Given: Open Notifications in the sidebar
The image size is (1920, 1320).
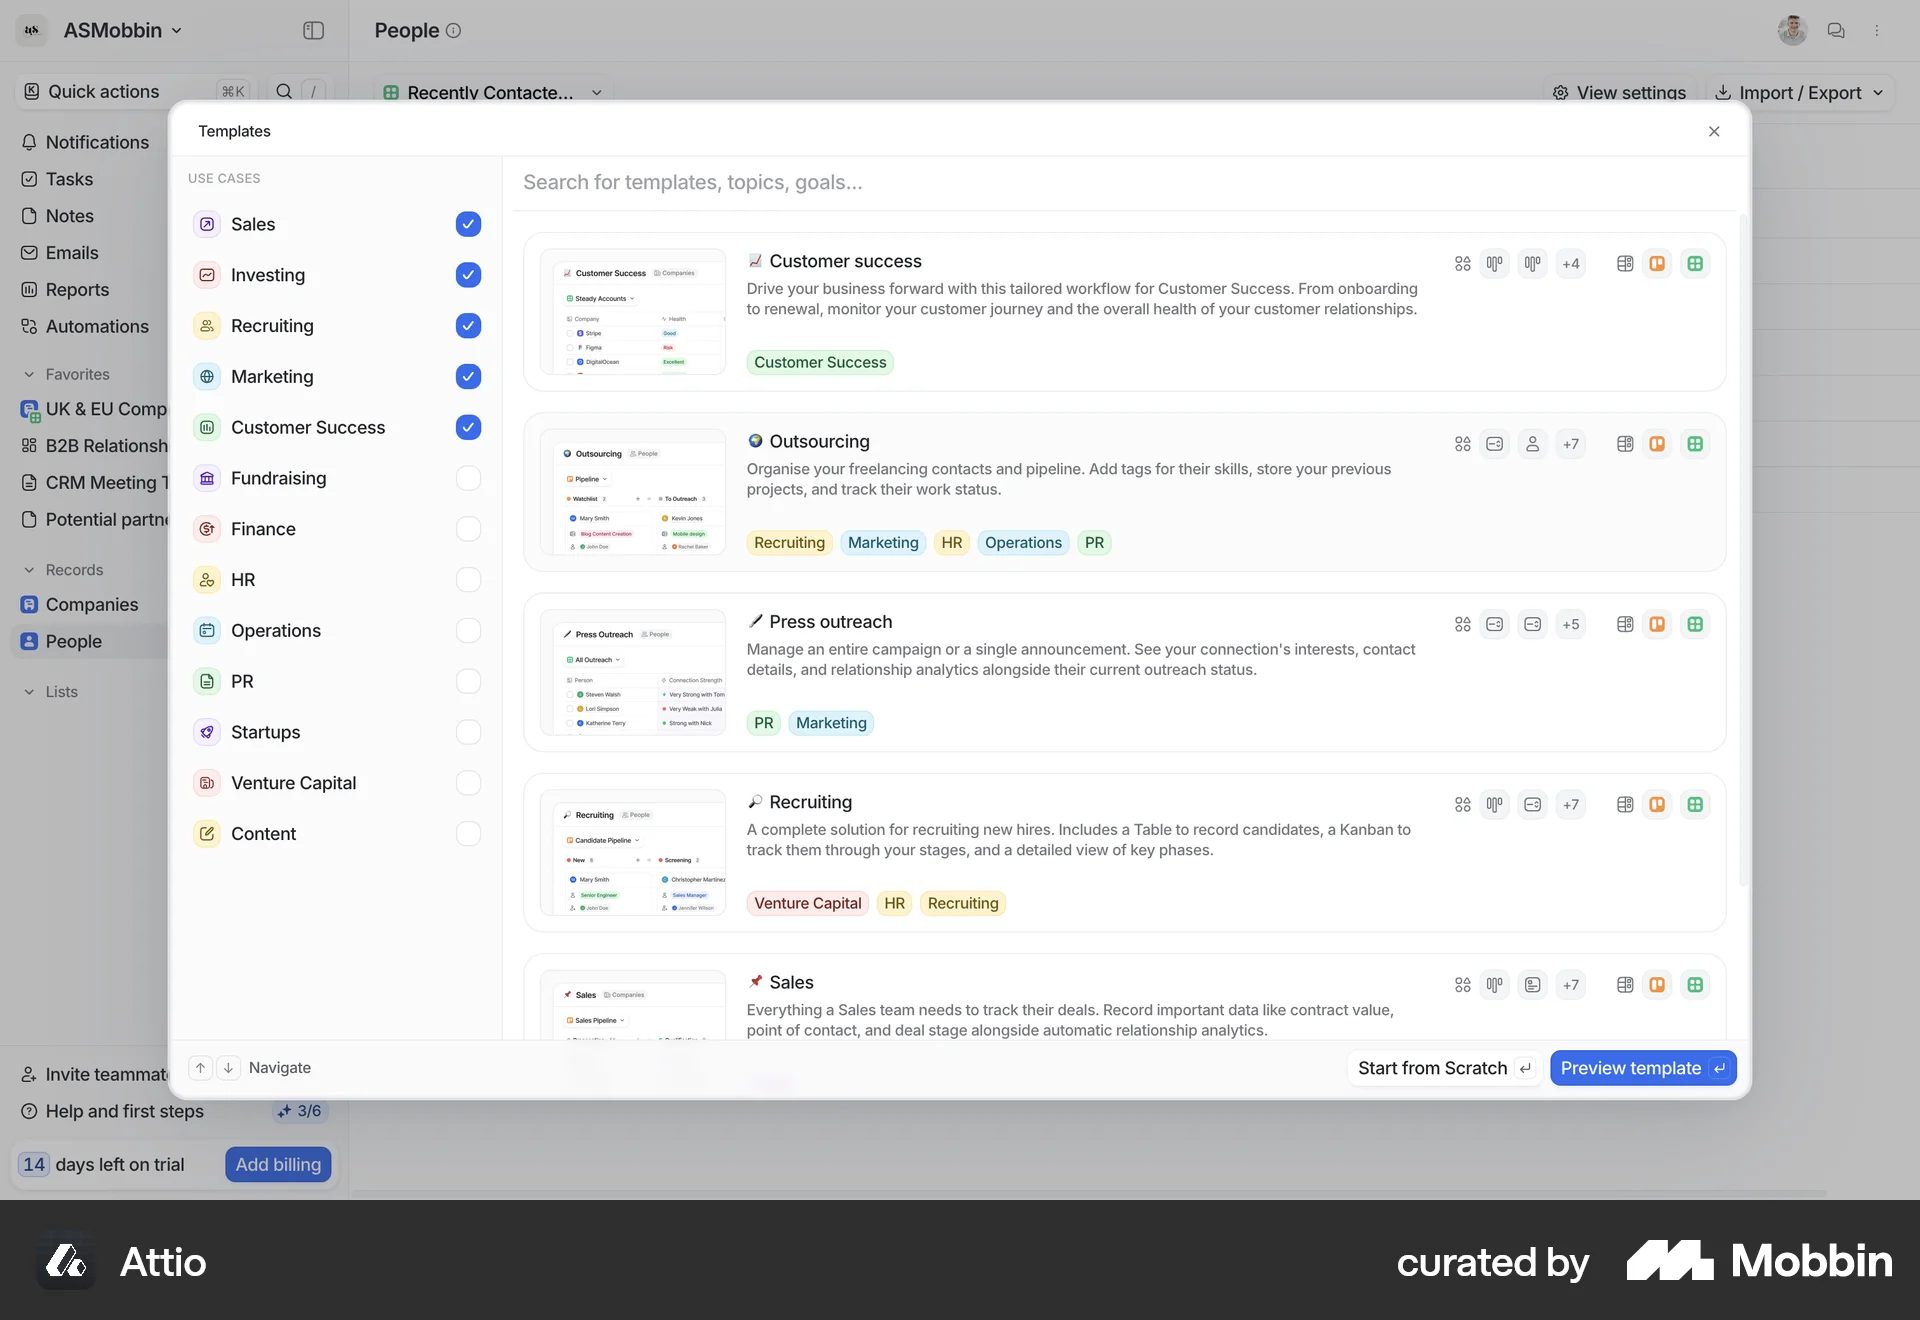Looking at the screenshot, I should pos(97,142).
